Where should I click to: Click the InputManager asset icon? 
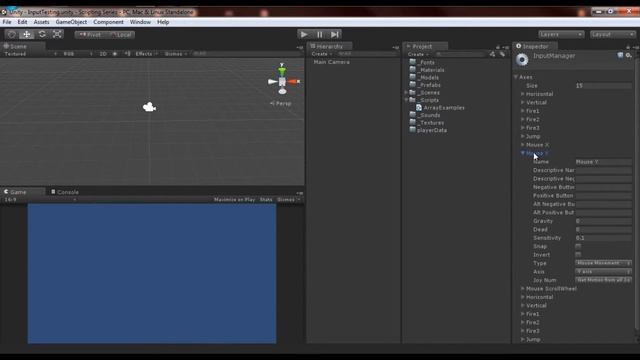tap(522, 60)
